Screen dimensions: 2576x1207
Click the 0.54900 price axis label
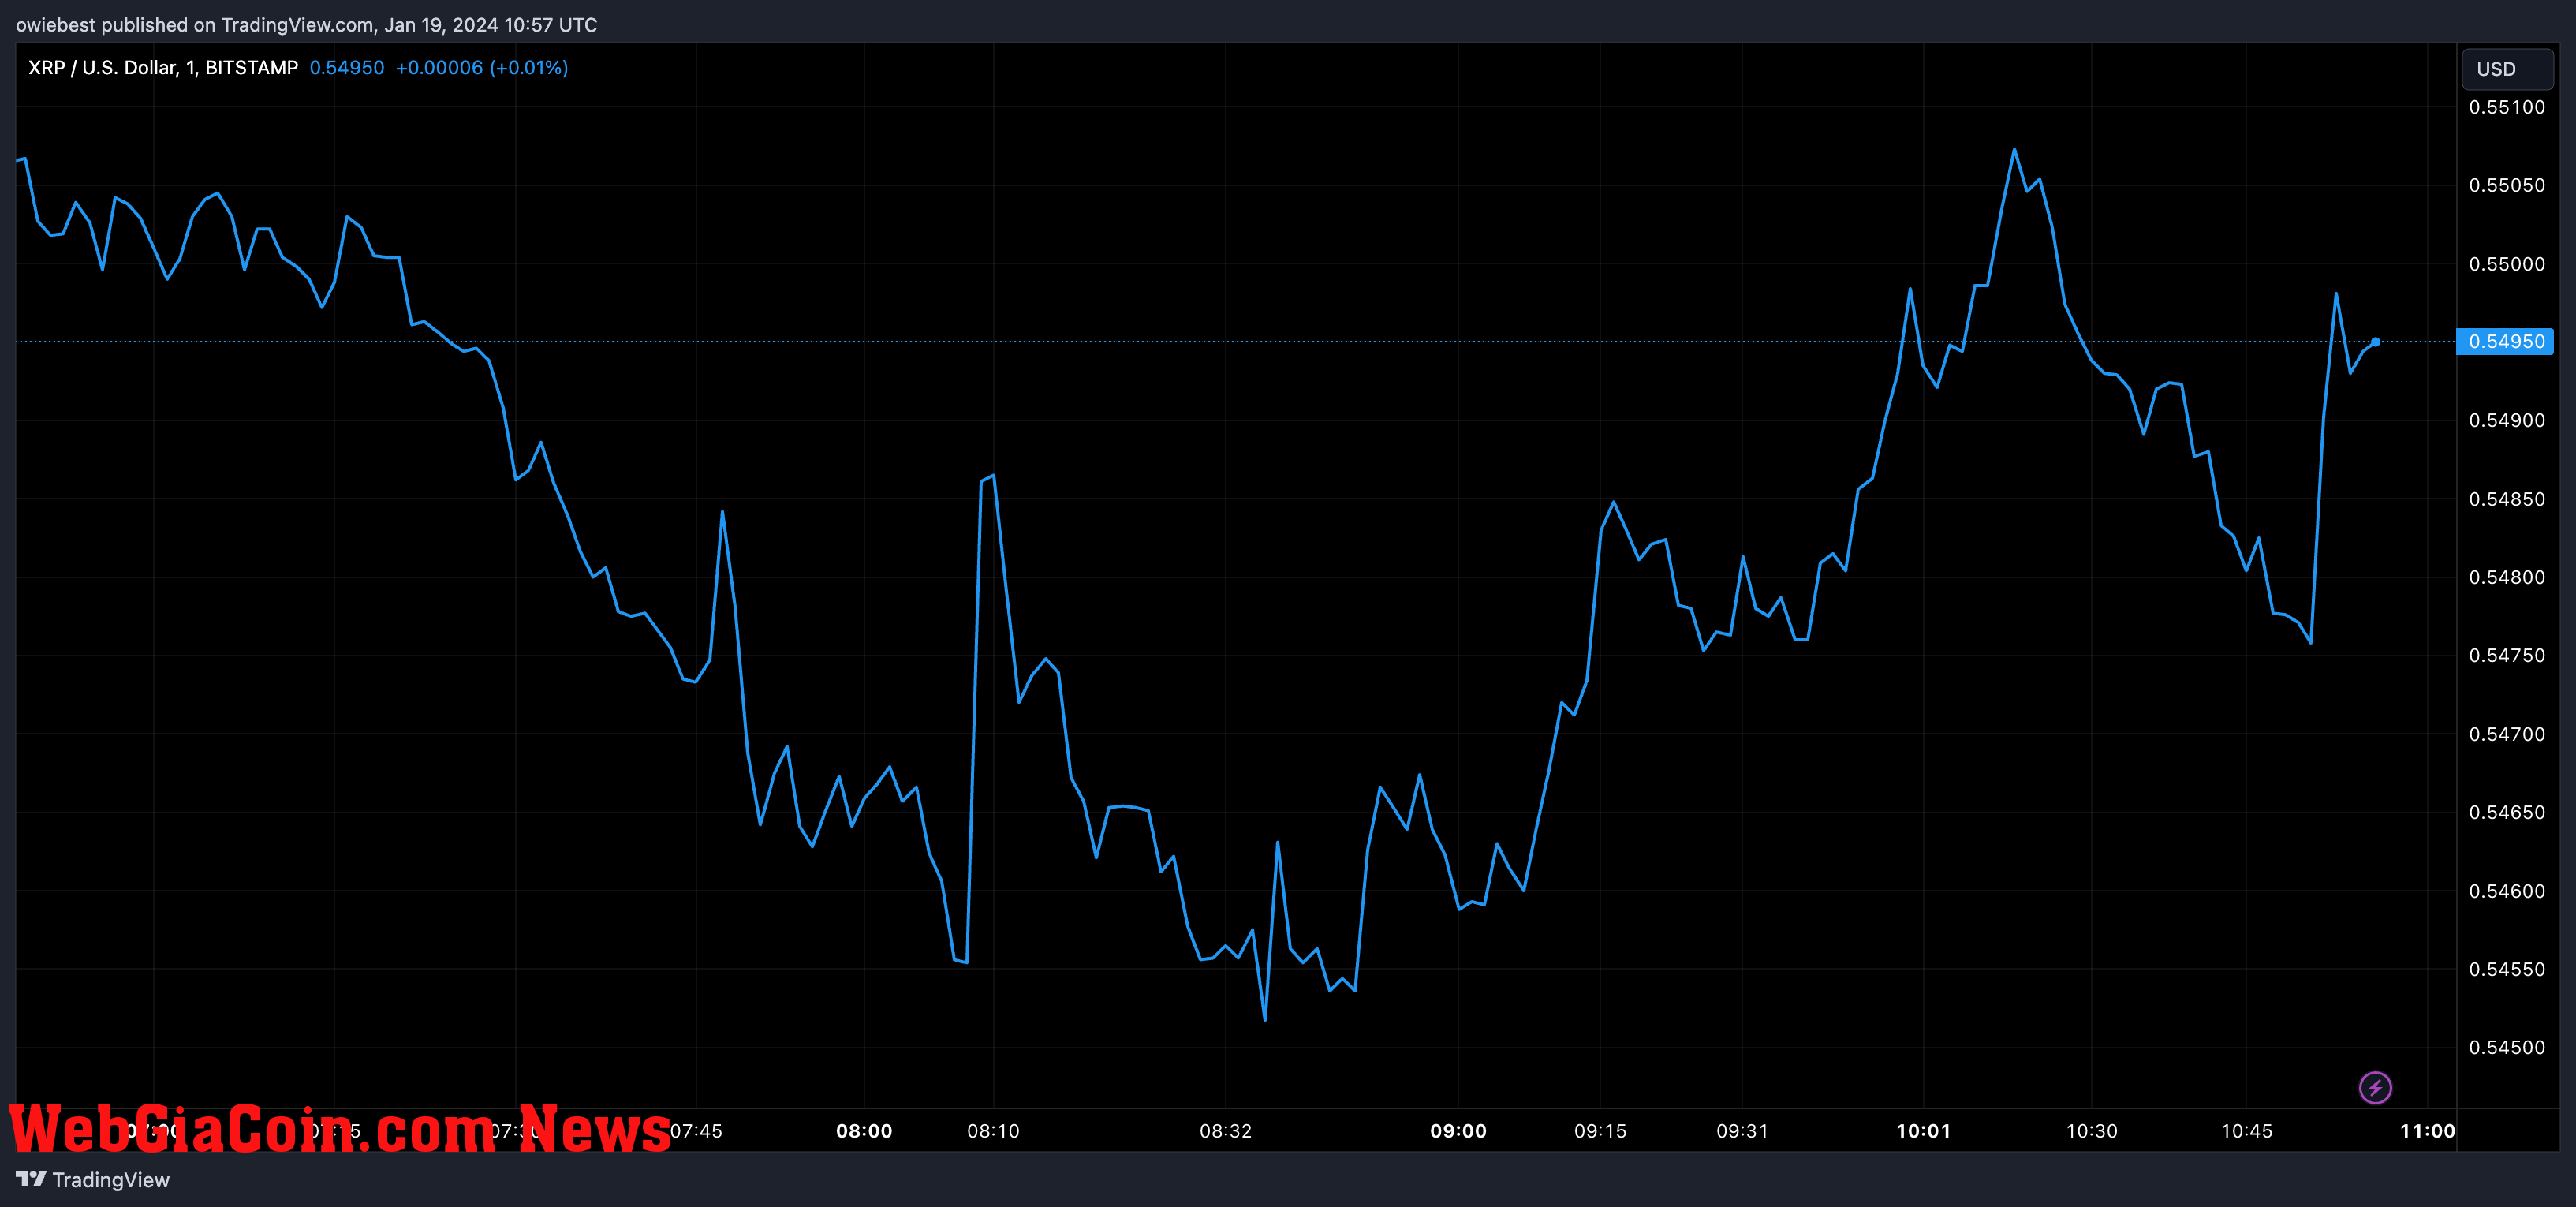tap(2507, 420)
